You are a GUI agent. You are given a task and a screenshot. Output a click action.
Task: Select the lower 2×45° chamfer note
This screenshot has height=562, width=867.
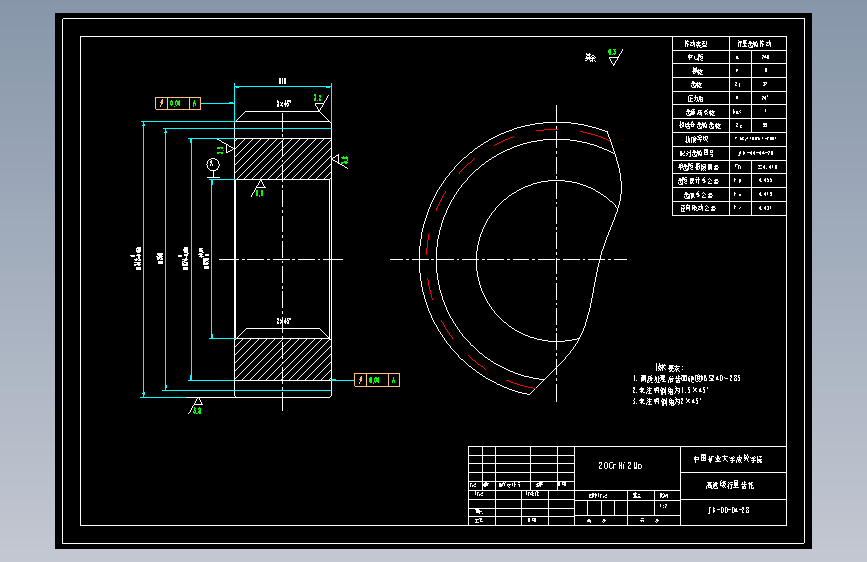(x=284, y=321)
